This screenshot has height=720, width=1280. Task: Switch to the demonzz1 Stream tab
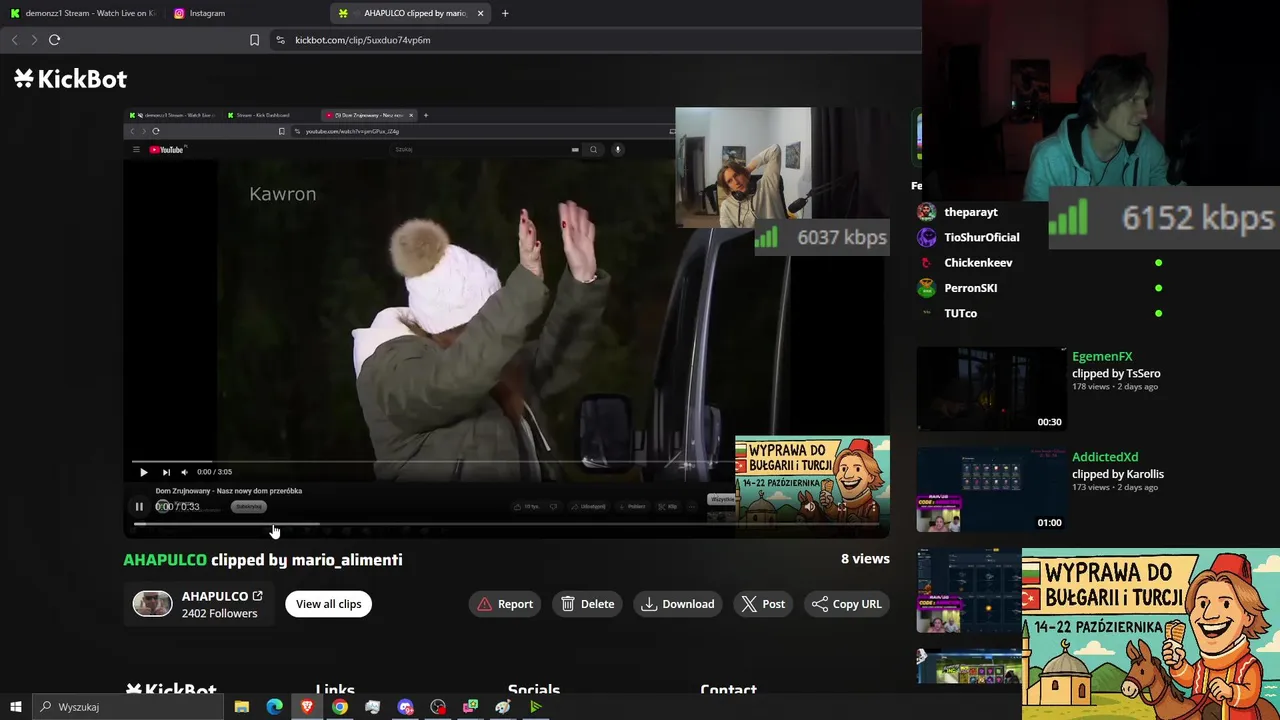tap(82, 13)
